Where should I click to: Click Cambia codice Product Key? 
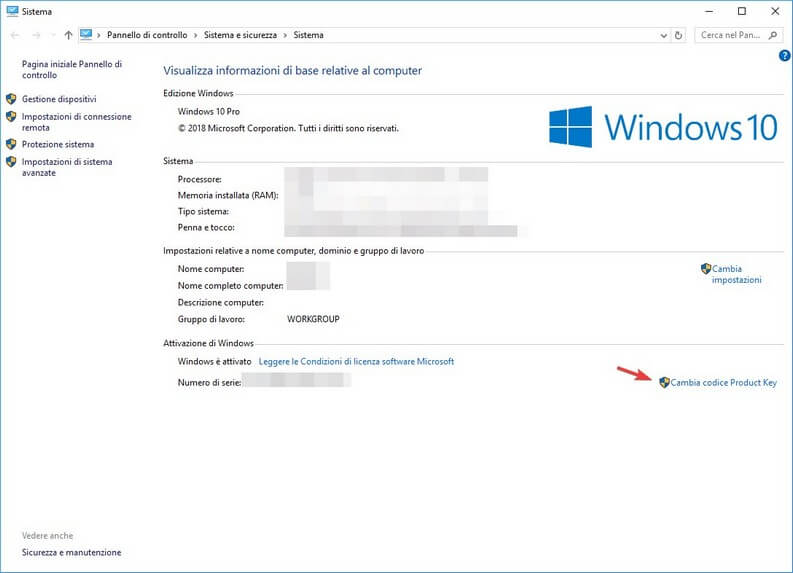(724, 382)
